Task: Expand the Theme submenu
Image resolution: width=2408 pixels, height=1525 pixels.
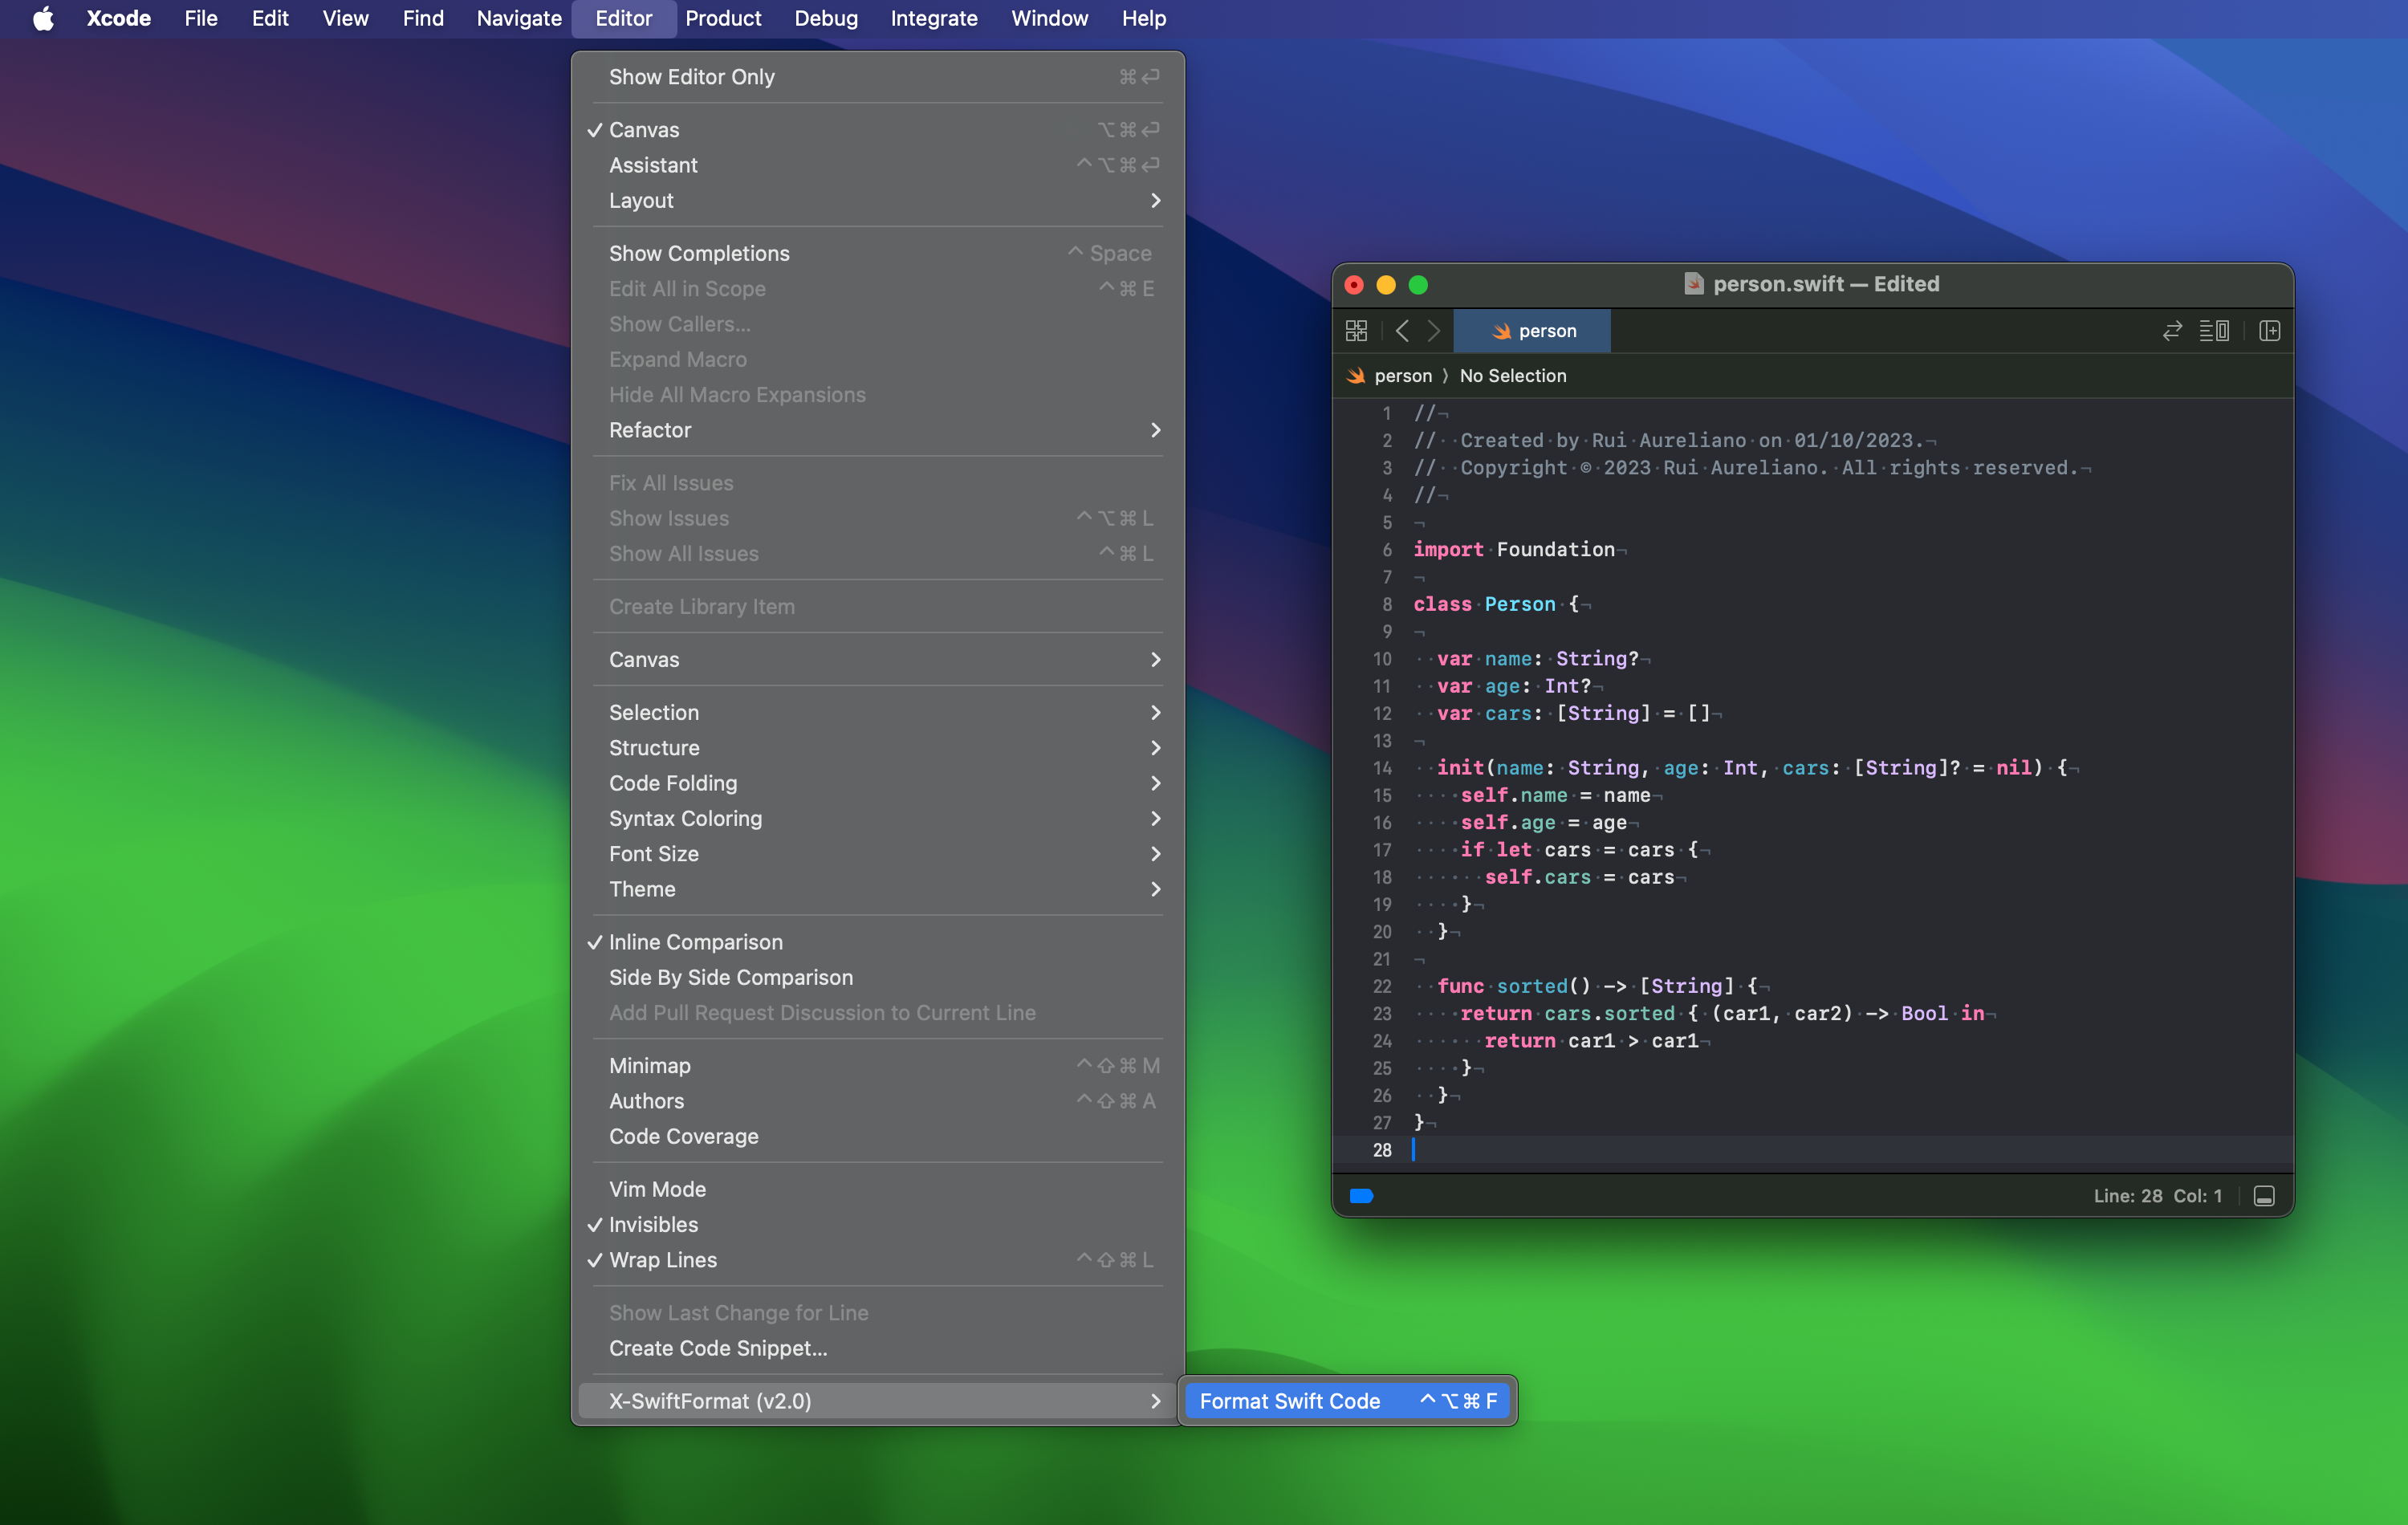Action: 878,889
